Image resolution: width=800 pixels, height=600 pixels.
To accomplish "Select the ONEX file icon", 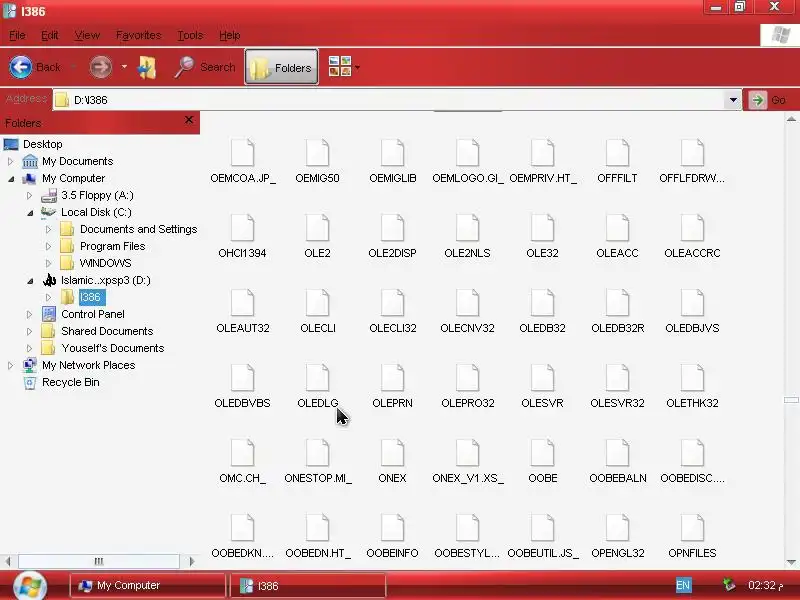I will 392,452.
